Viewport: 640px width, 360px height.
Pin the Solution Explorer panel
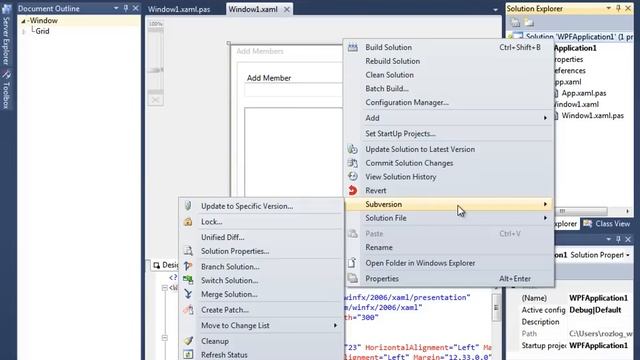618,8
